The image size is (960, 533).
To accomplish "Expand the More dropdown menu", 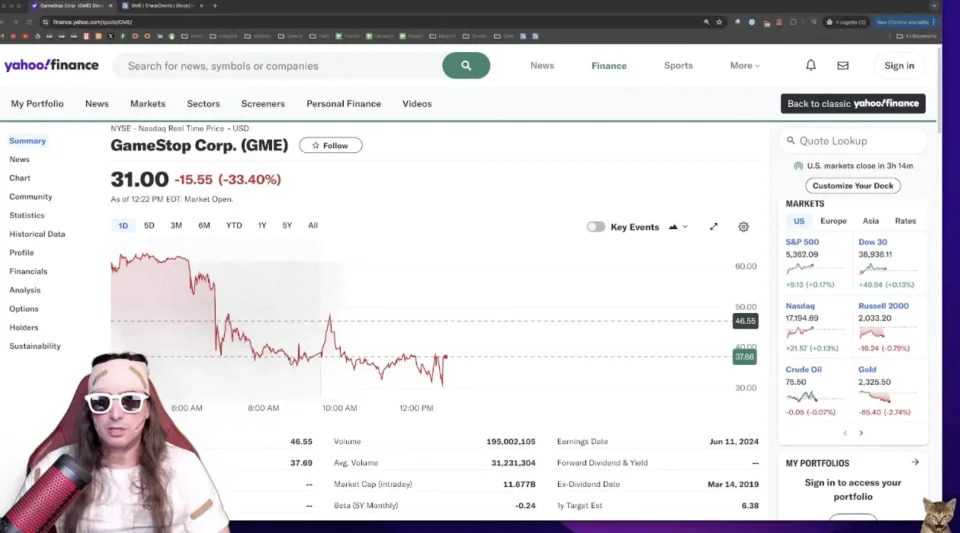I will (x=744, y=65).
